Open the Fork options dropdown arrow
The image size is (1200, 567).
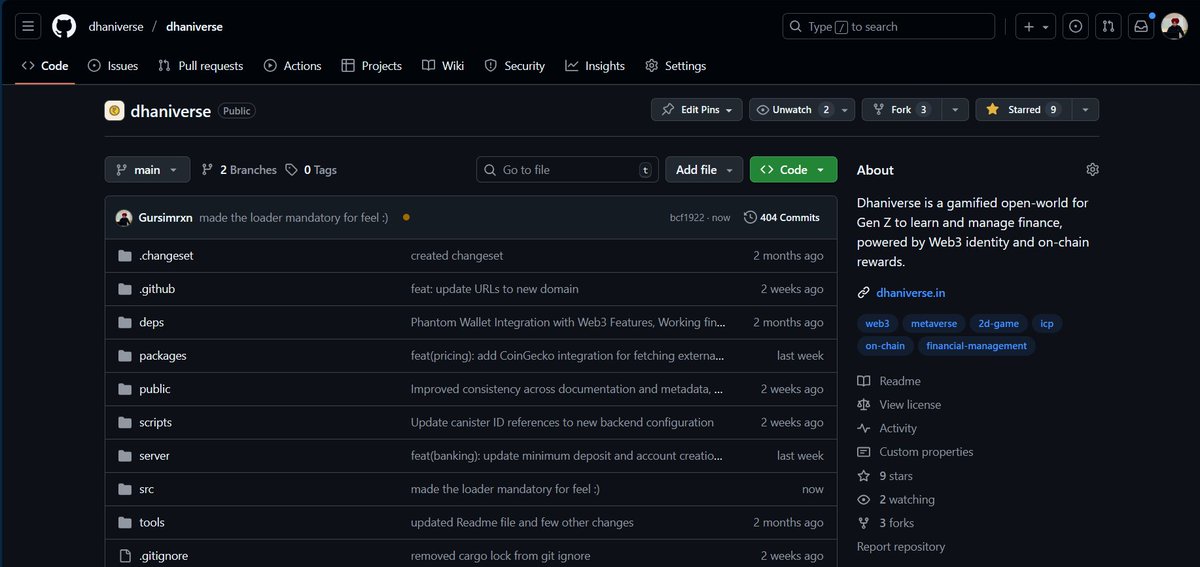click(955, 110)
